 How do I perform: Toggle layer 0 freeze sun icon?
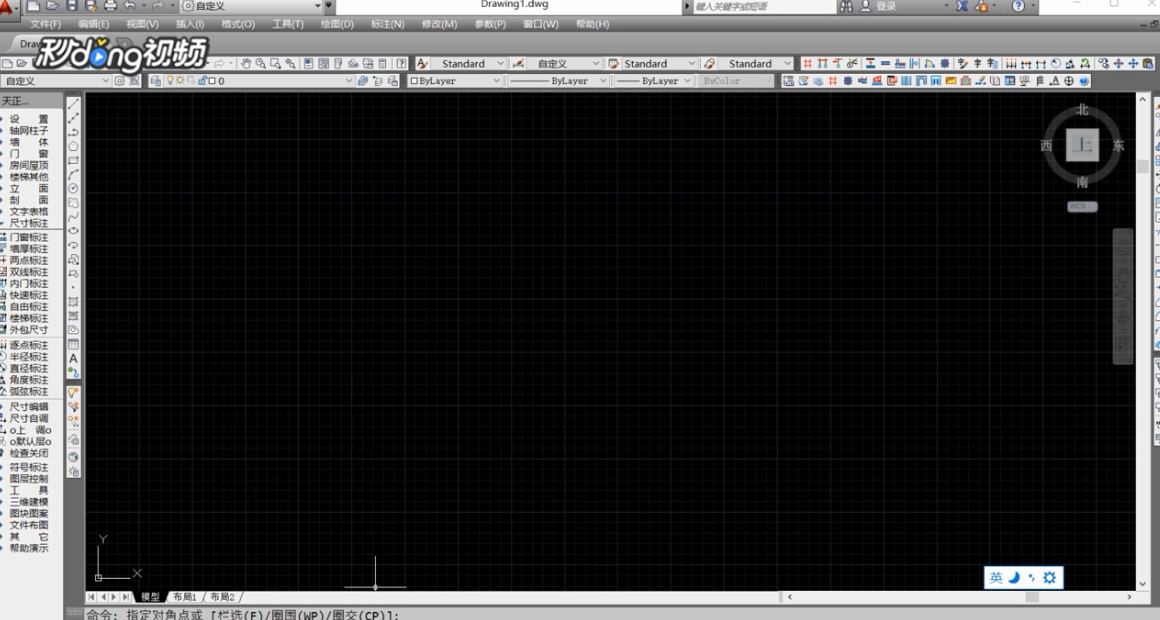[x=180, y=81]
